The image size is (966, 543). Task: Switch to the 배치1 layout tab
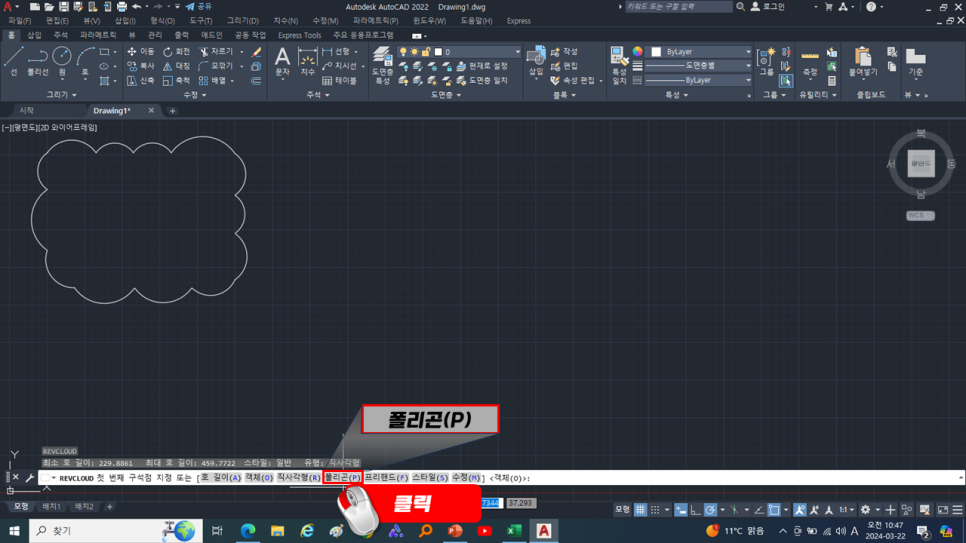51,506
